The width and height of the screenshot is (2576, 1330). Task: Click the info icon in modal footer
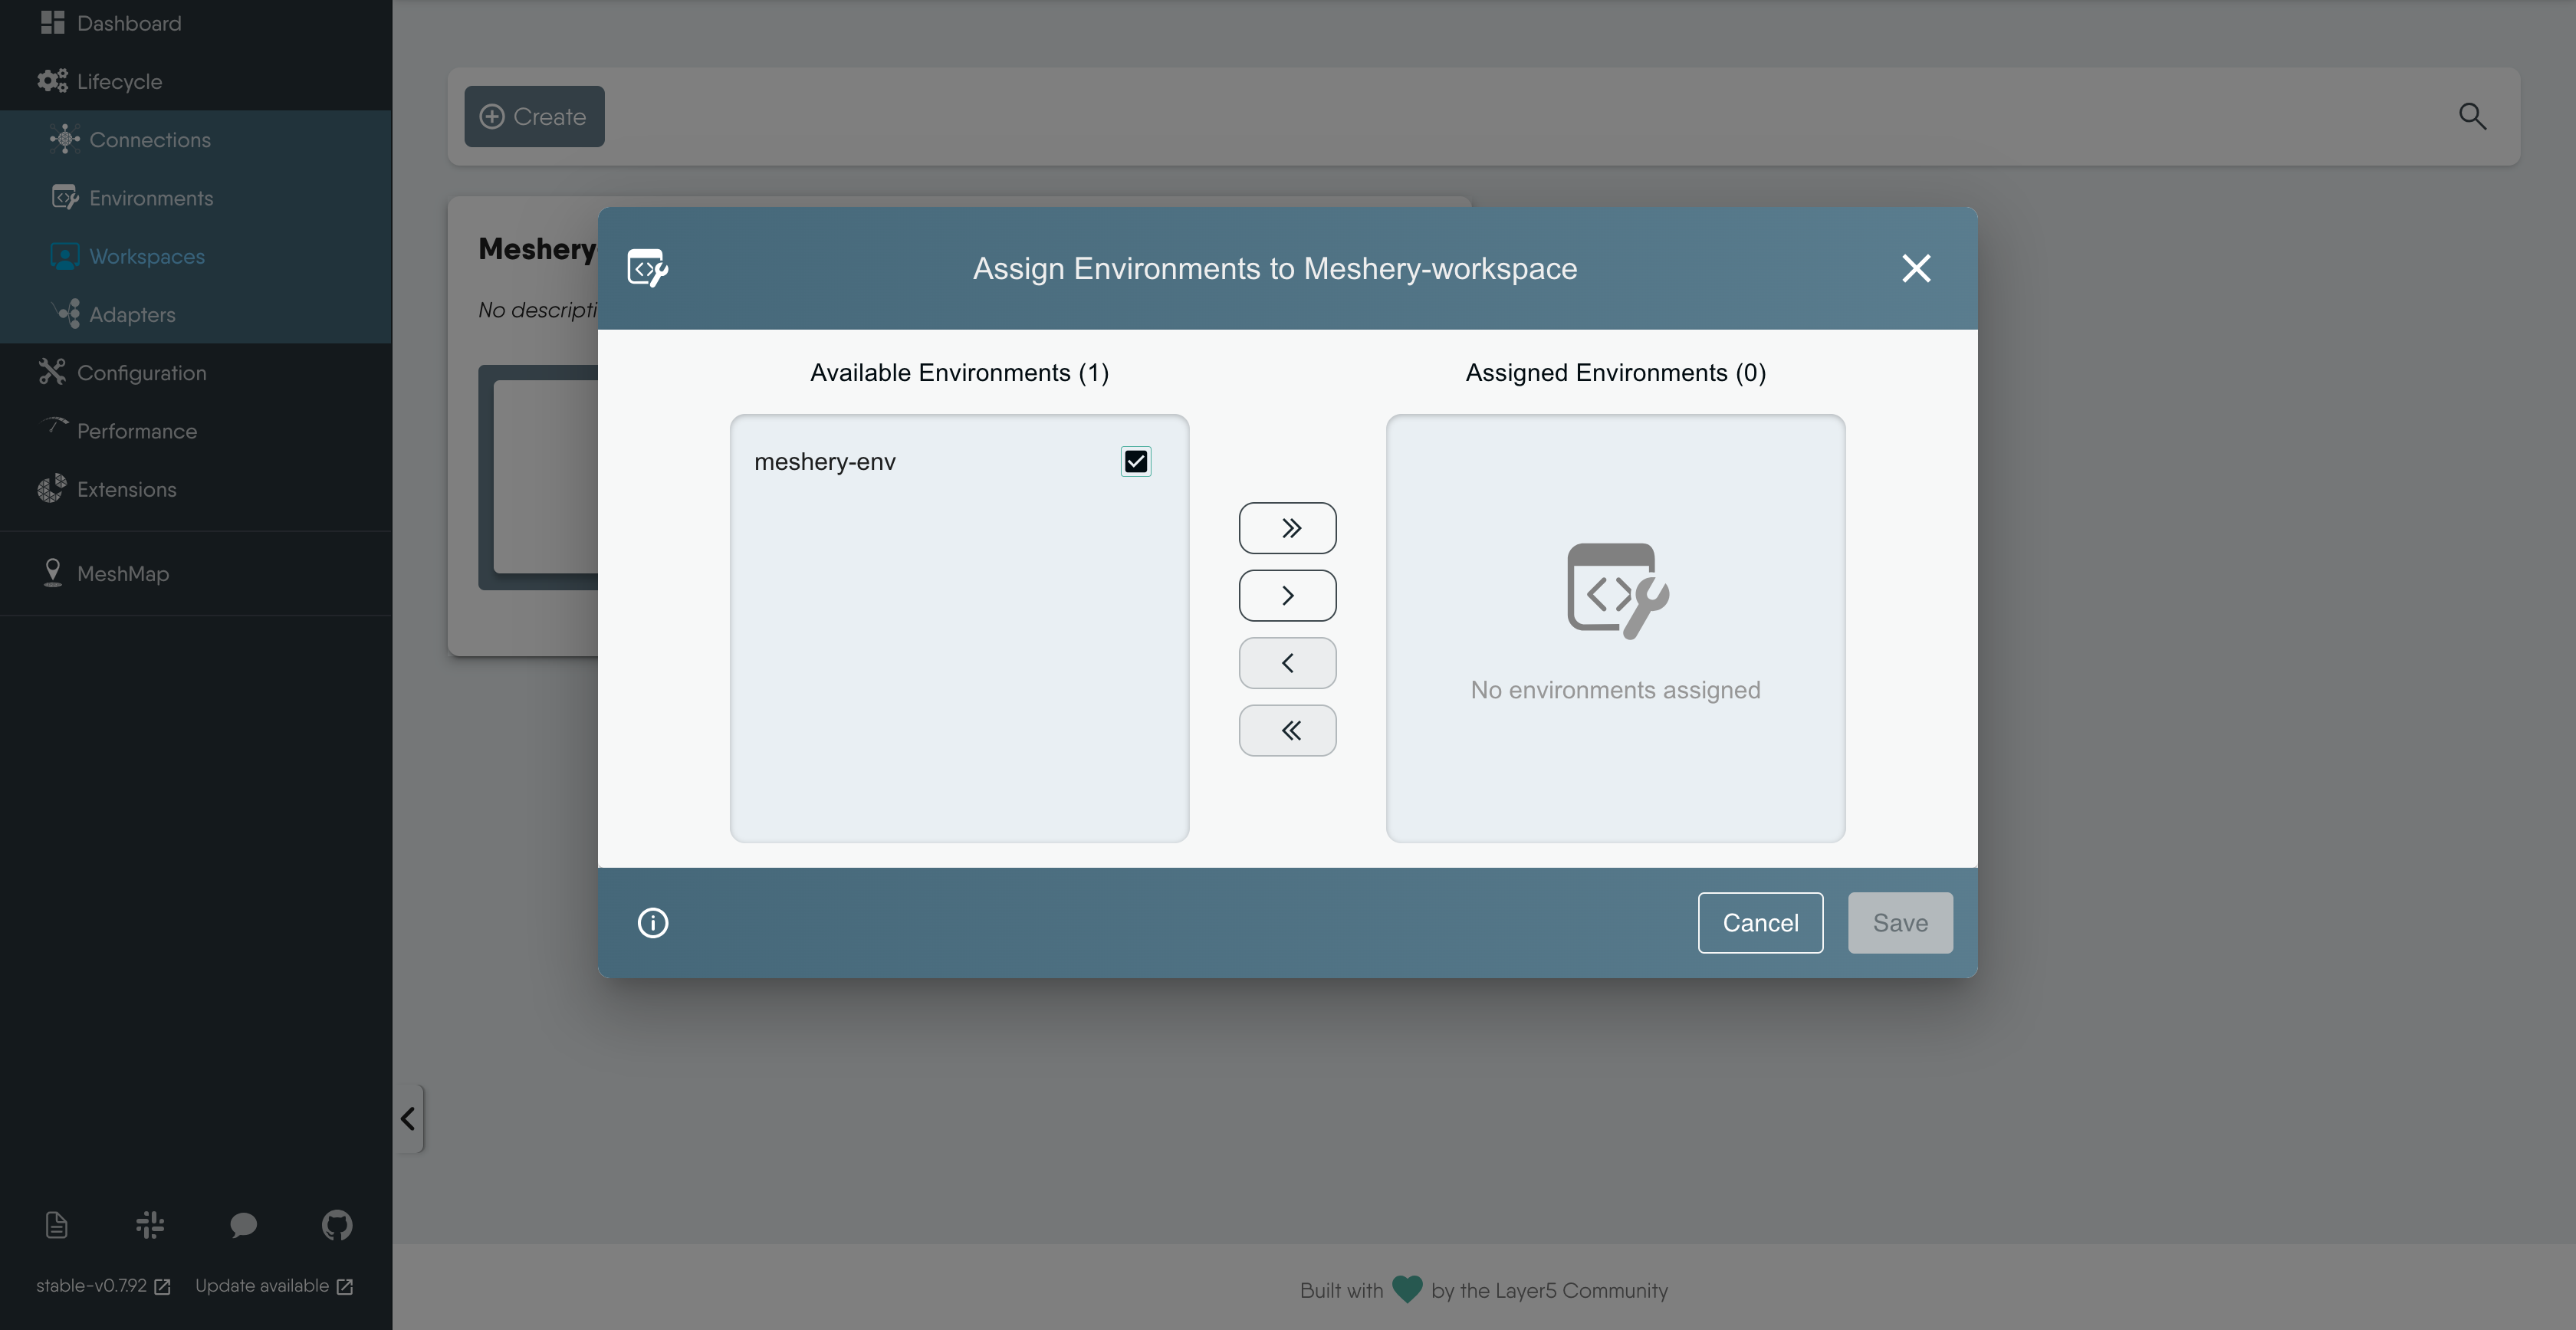(x=653, y=923)
